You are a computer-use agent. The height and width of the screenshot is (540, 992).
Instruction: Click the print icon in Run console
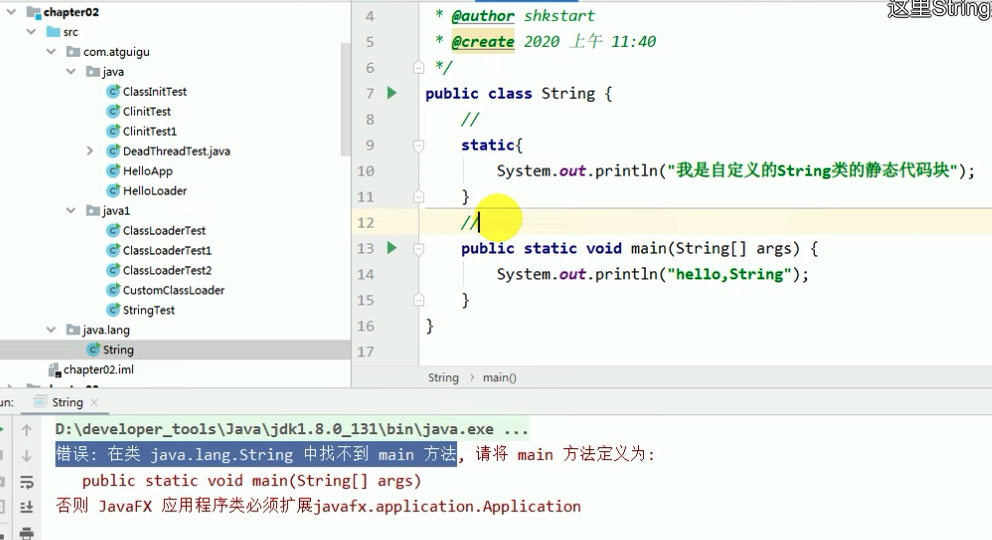[x=27, y=532]
